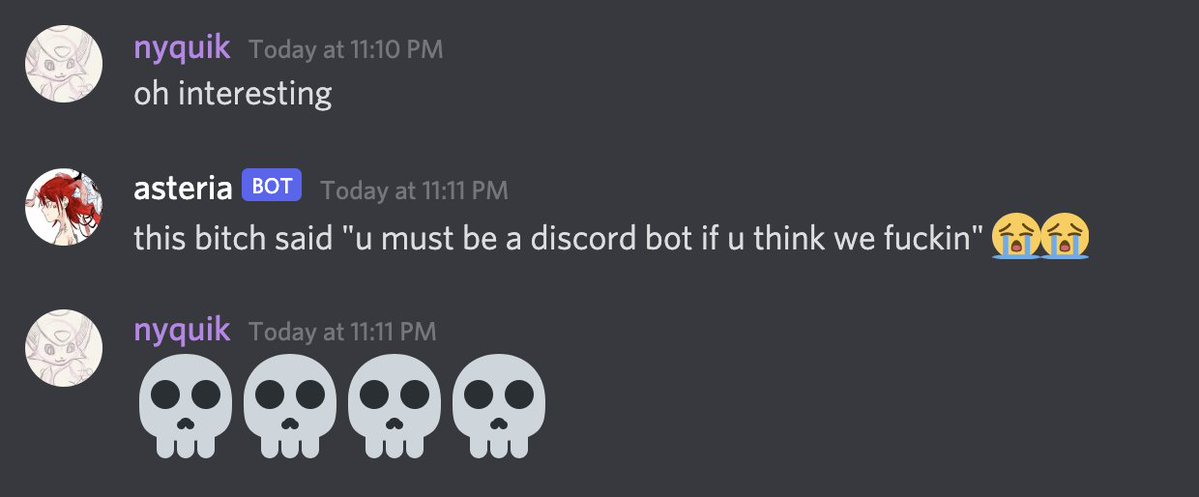Viewport: 1199px width, 497px height.
Task: Click the second skull emoji
Action: tap(290, 405)
